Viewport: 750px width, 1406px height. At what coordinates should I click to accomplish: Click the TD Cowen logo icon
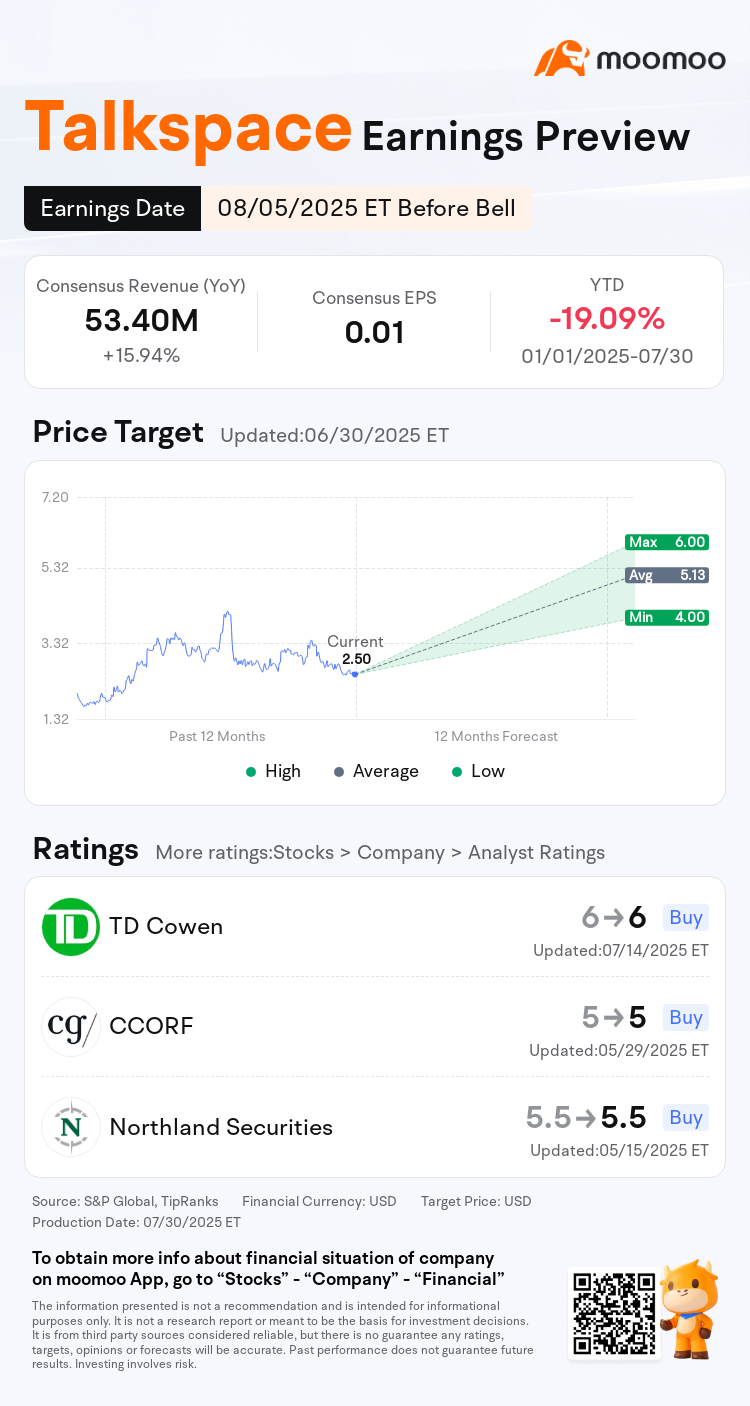click(71, 927)
